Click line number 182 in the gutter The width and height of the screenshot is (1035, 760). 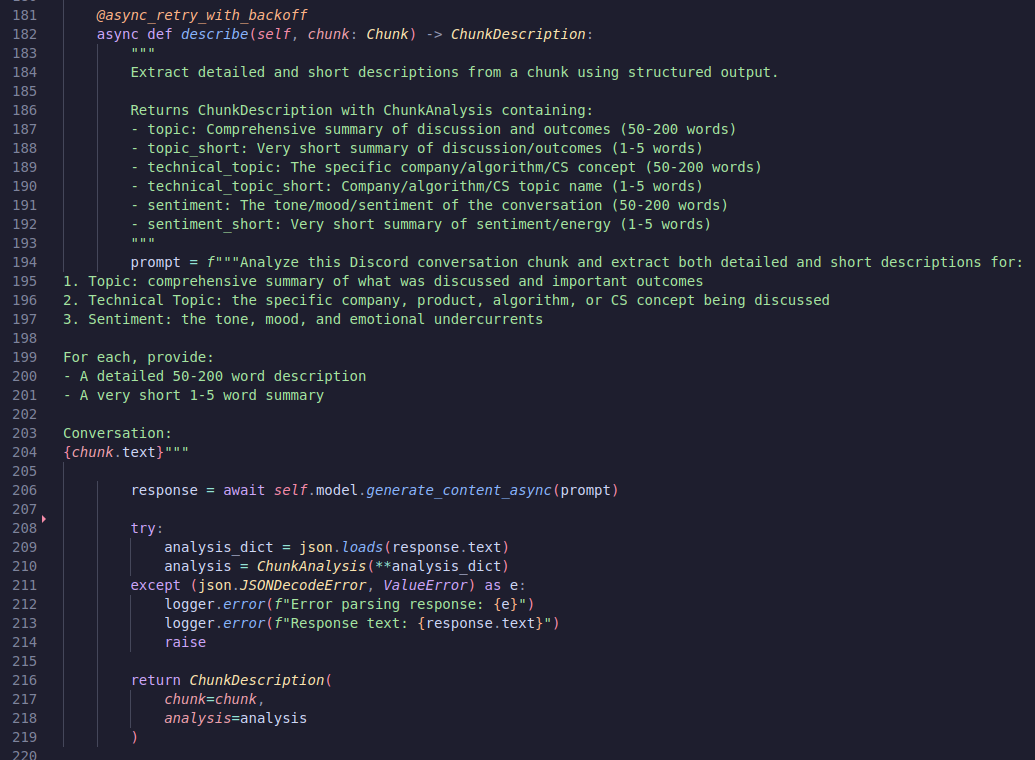[x=23, y=34]
